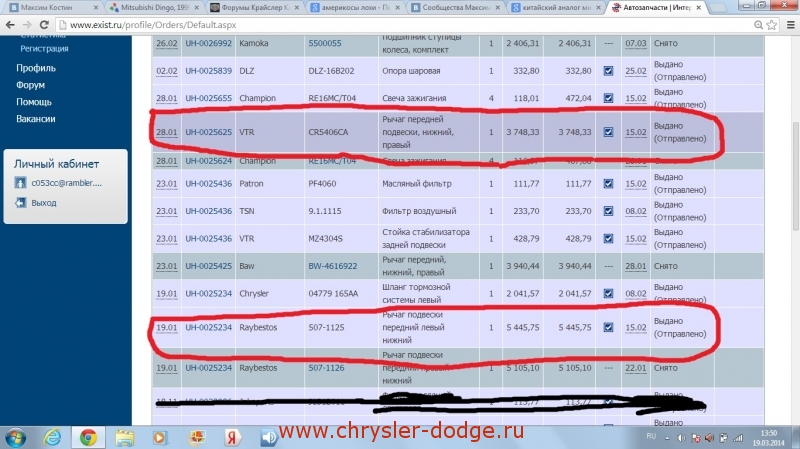The image size is (800, 449).
Task: Open Windows Media Player from the taskbar
Action: (x=159, y=438)
